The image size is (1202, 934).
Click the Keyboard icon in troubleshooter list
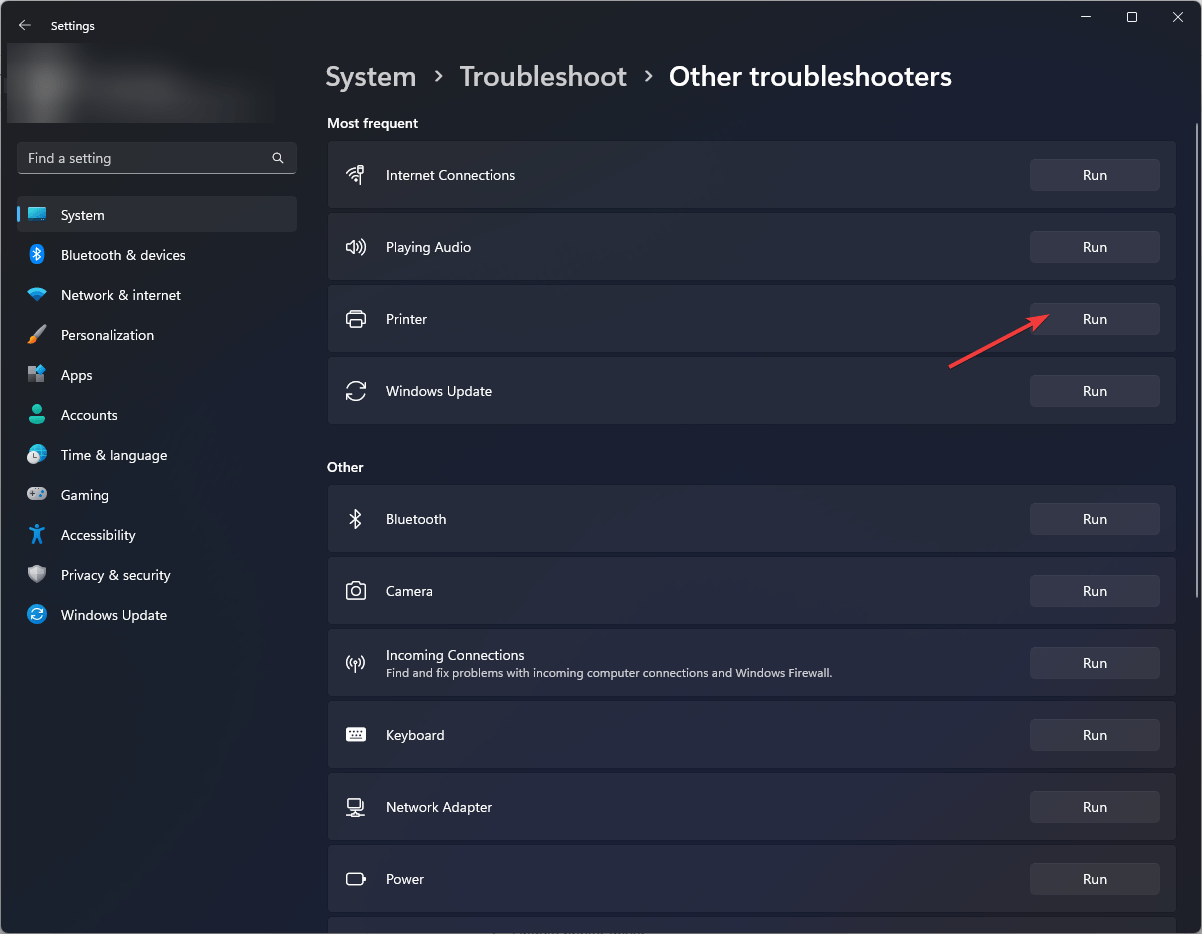pos(355,735)
